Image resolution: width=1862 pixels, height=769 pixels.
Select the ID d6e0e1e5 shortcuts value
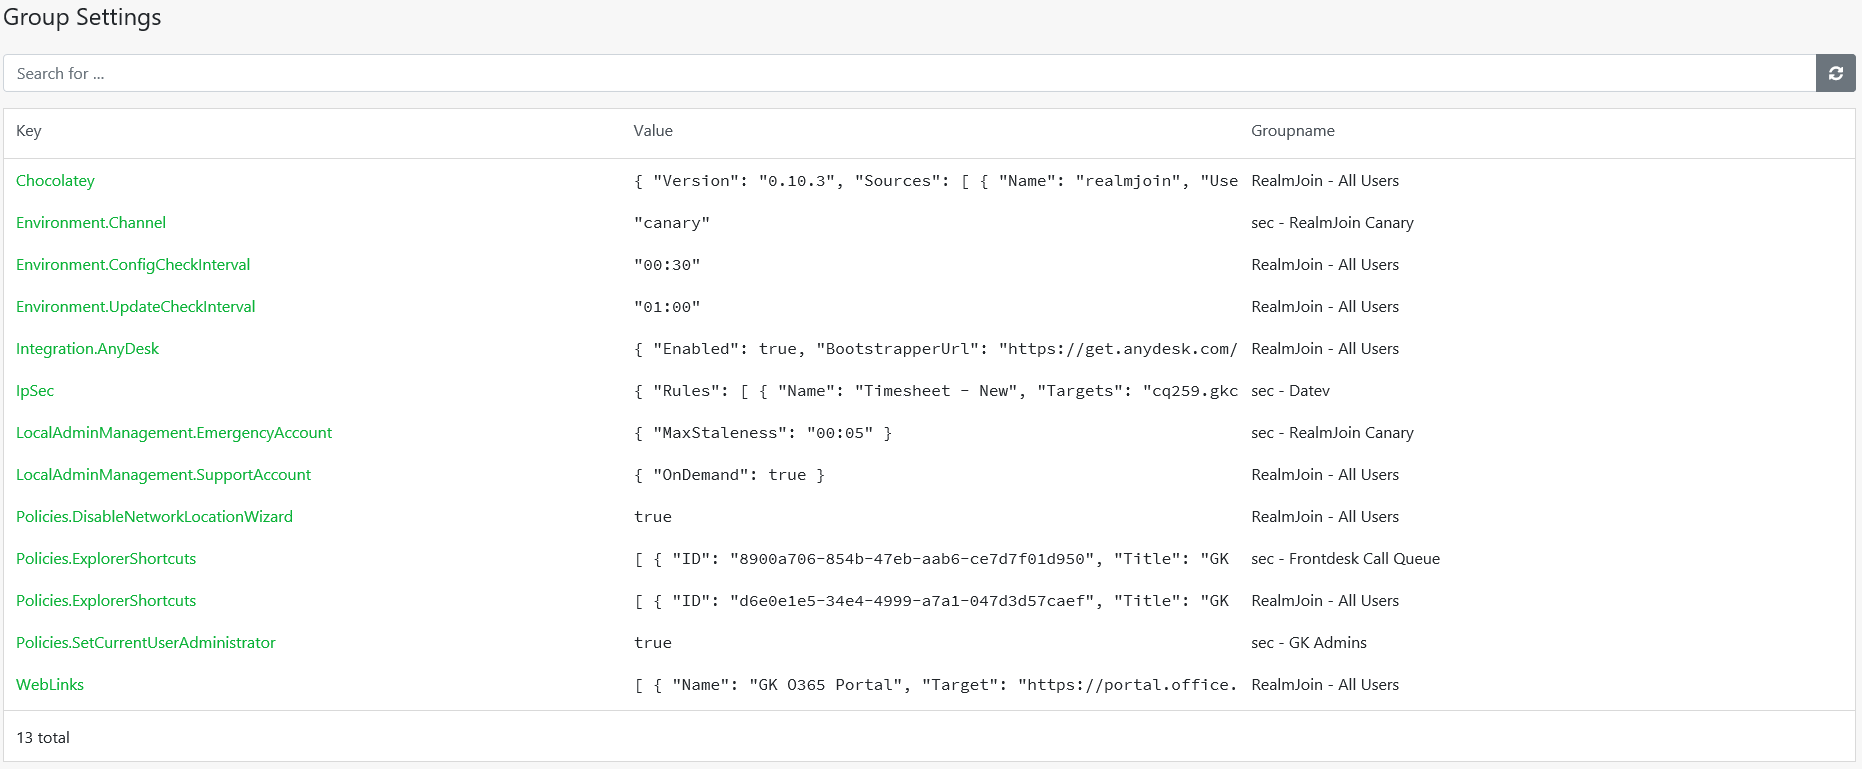click(x=932, y=601)
